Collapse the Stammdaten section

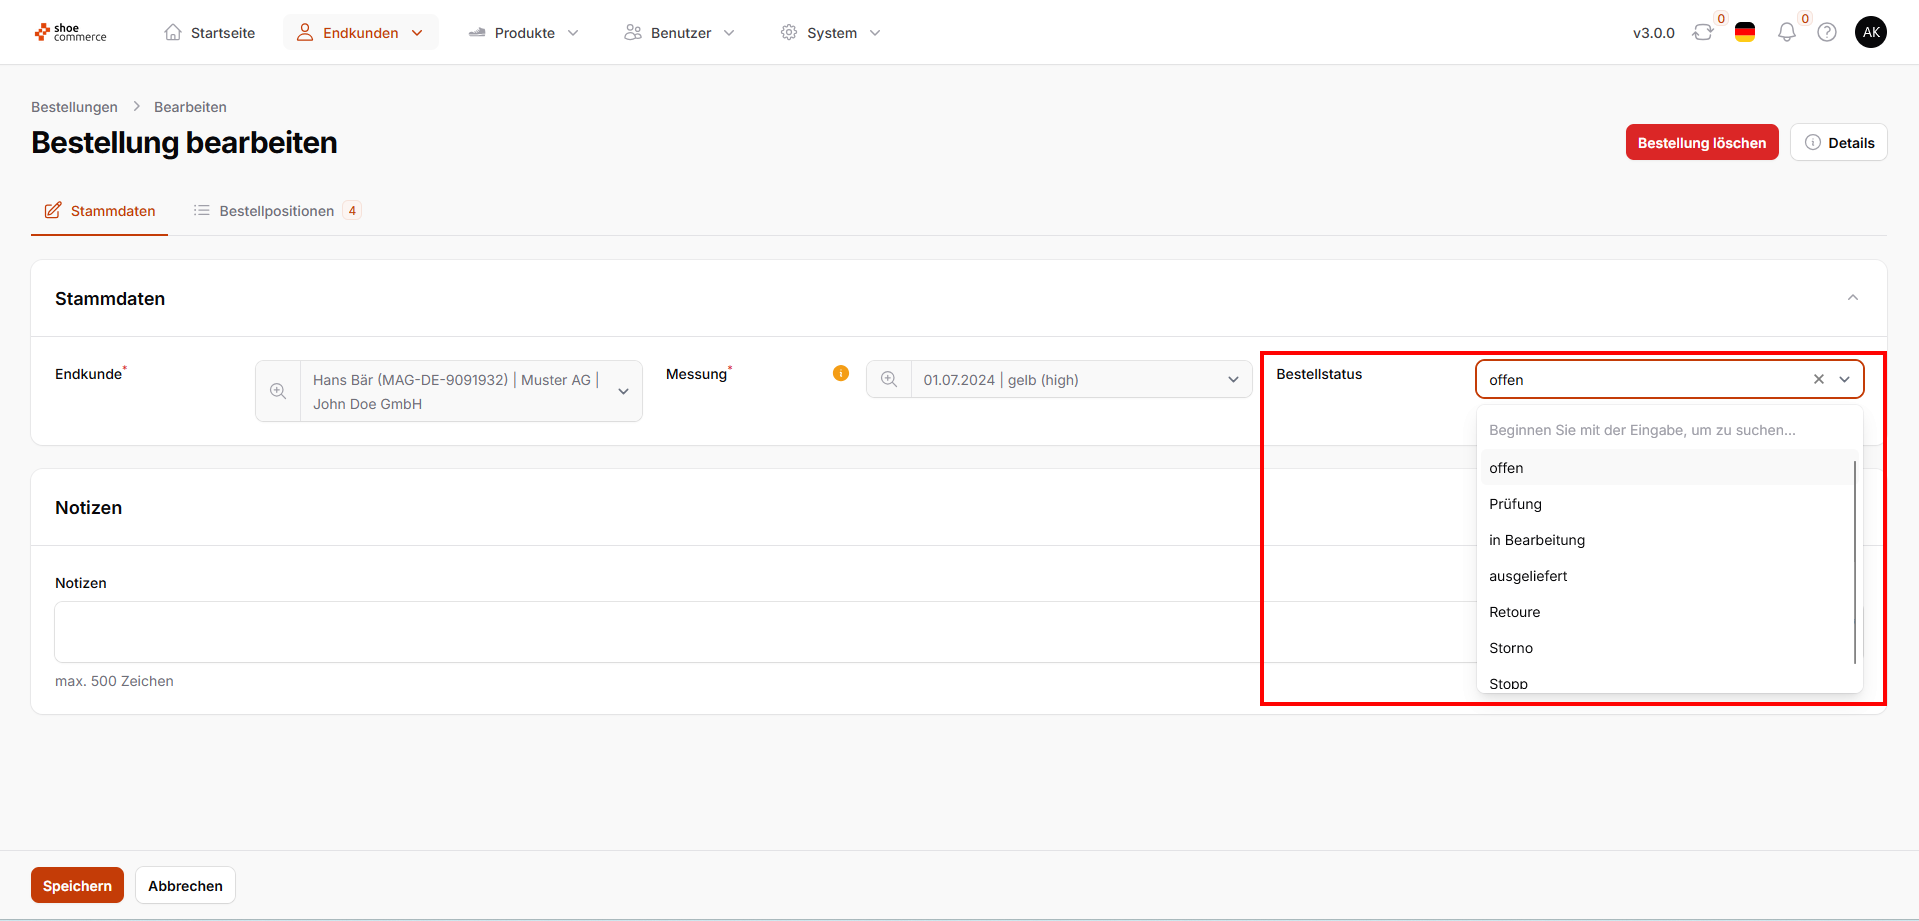pyautogui.click(x=1853, y=298)
